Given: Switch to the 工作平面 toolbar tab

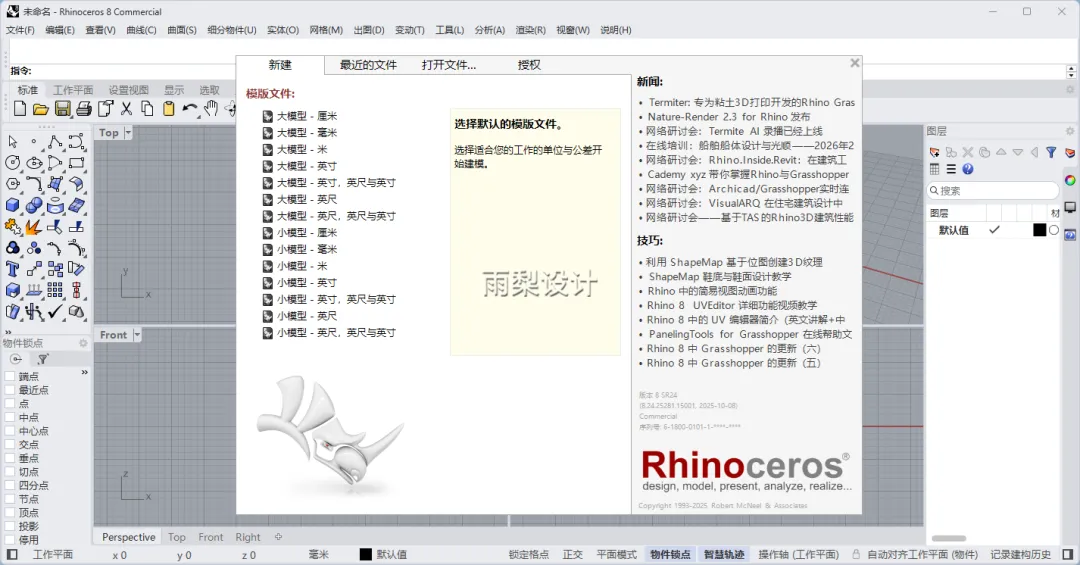Looking at the screenshot, I should click(73, 90).
